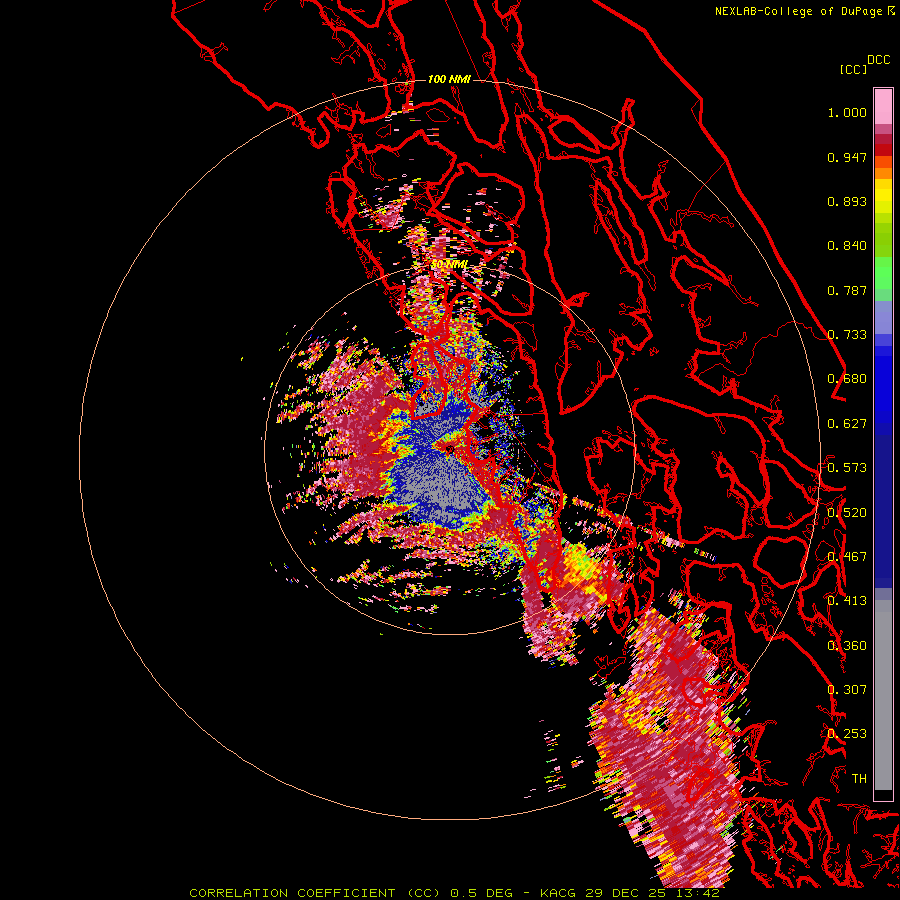Click the radar site marker at ring center
This screenshot has height=900, width=900.
point(449,449)
